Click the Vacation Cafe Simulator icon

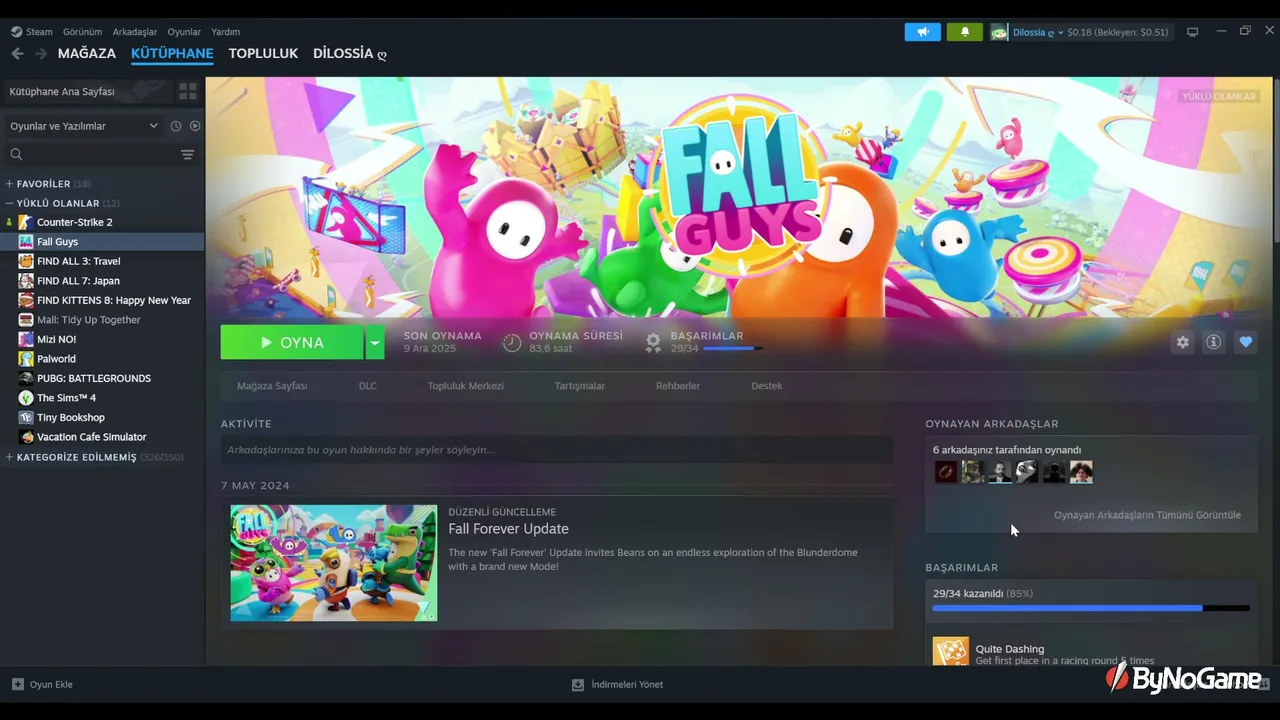(x=26, y=437)
